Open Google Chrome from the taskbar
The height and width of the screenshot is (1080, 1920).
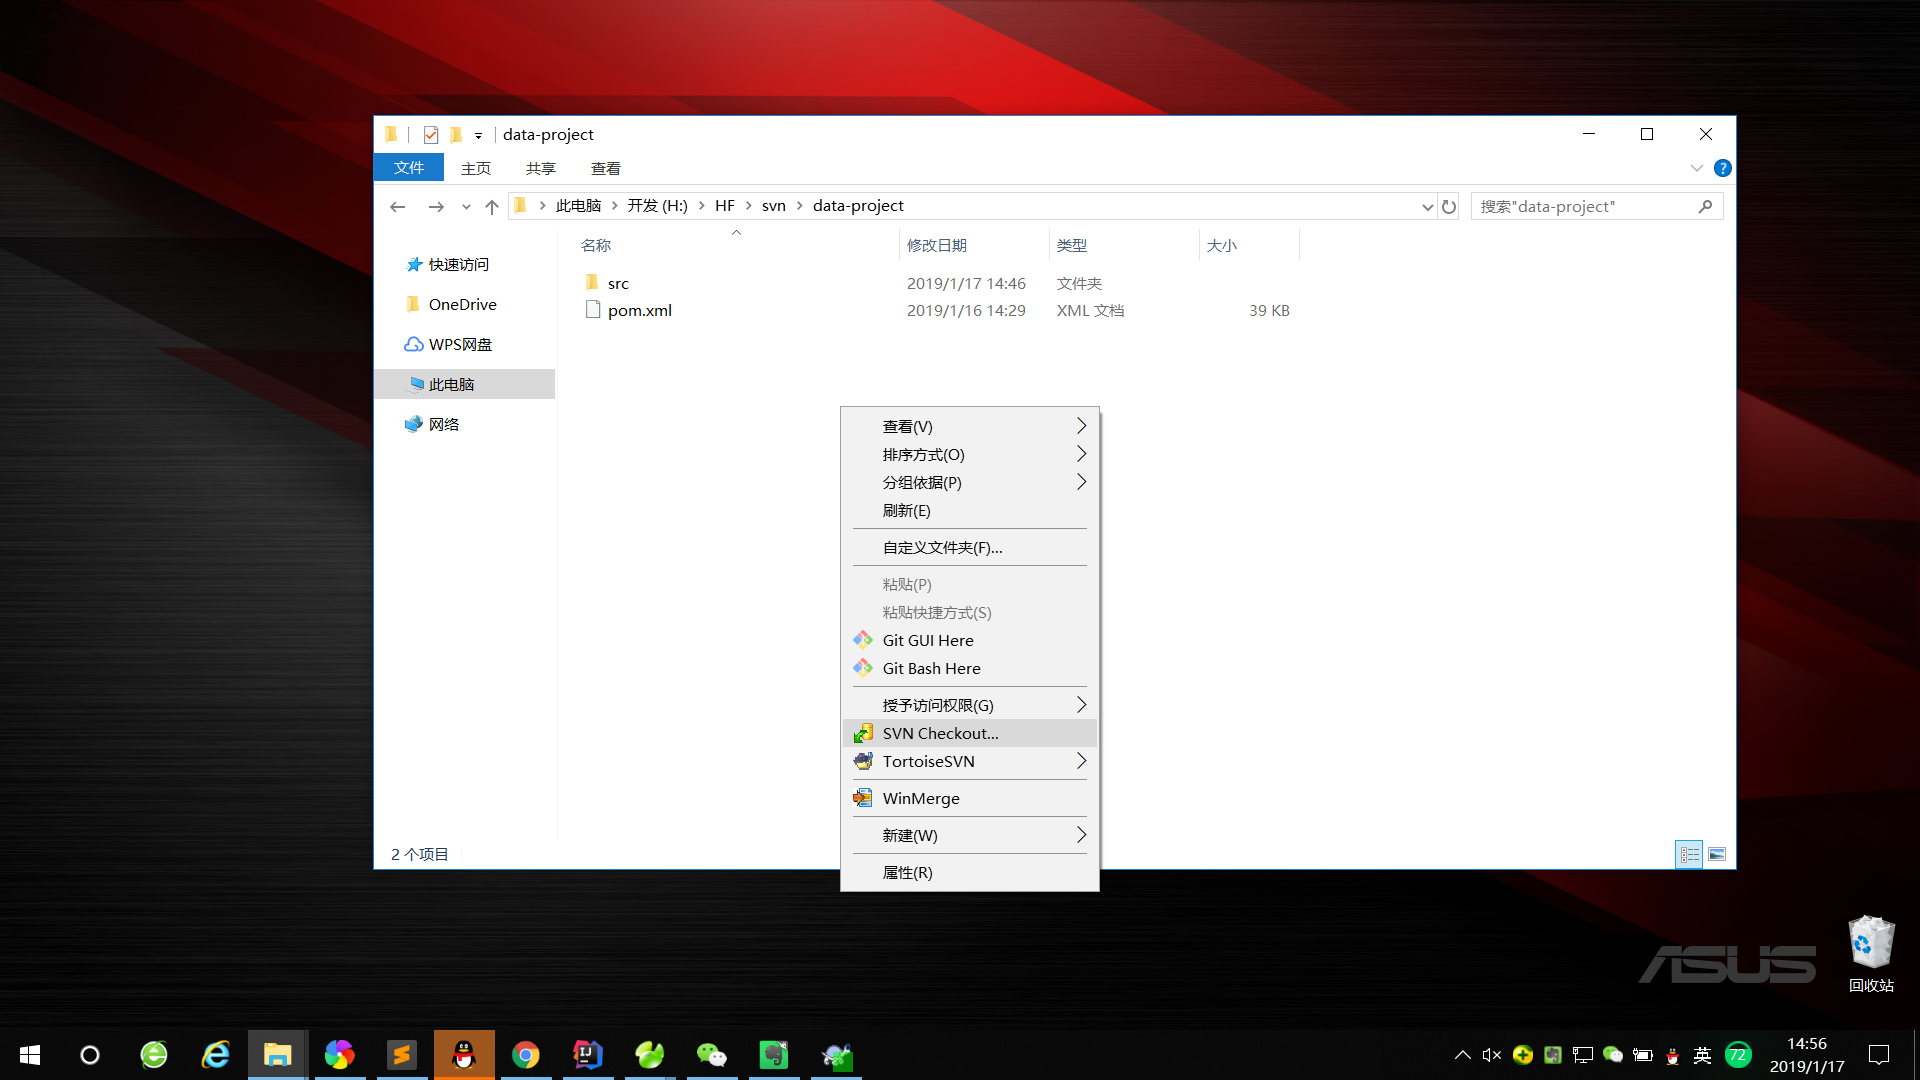526,1055
